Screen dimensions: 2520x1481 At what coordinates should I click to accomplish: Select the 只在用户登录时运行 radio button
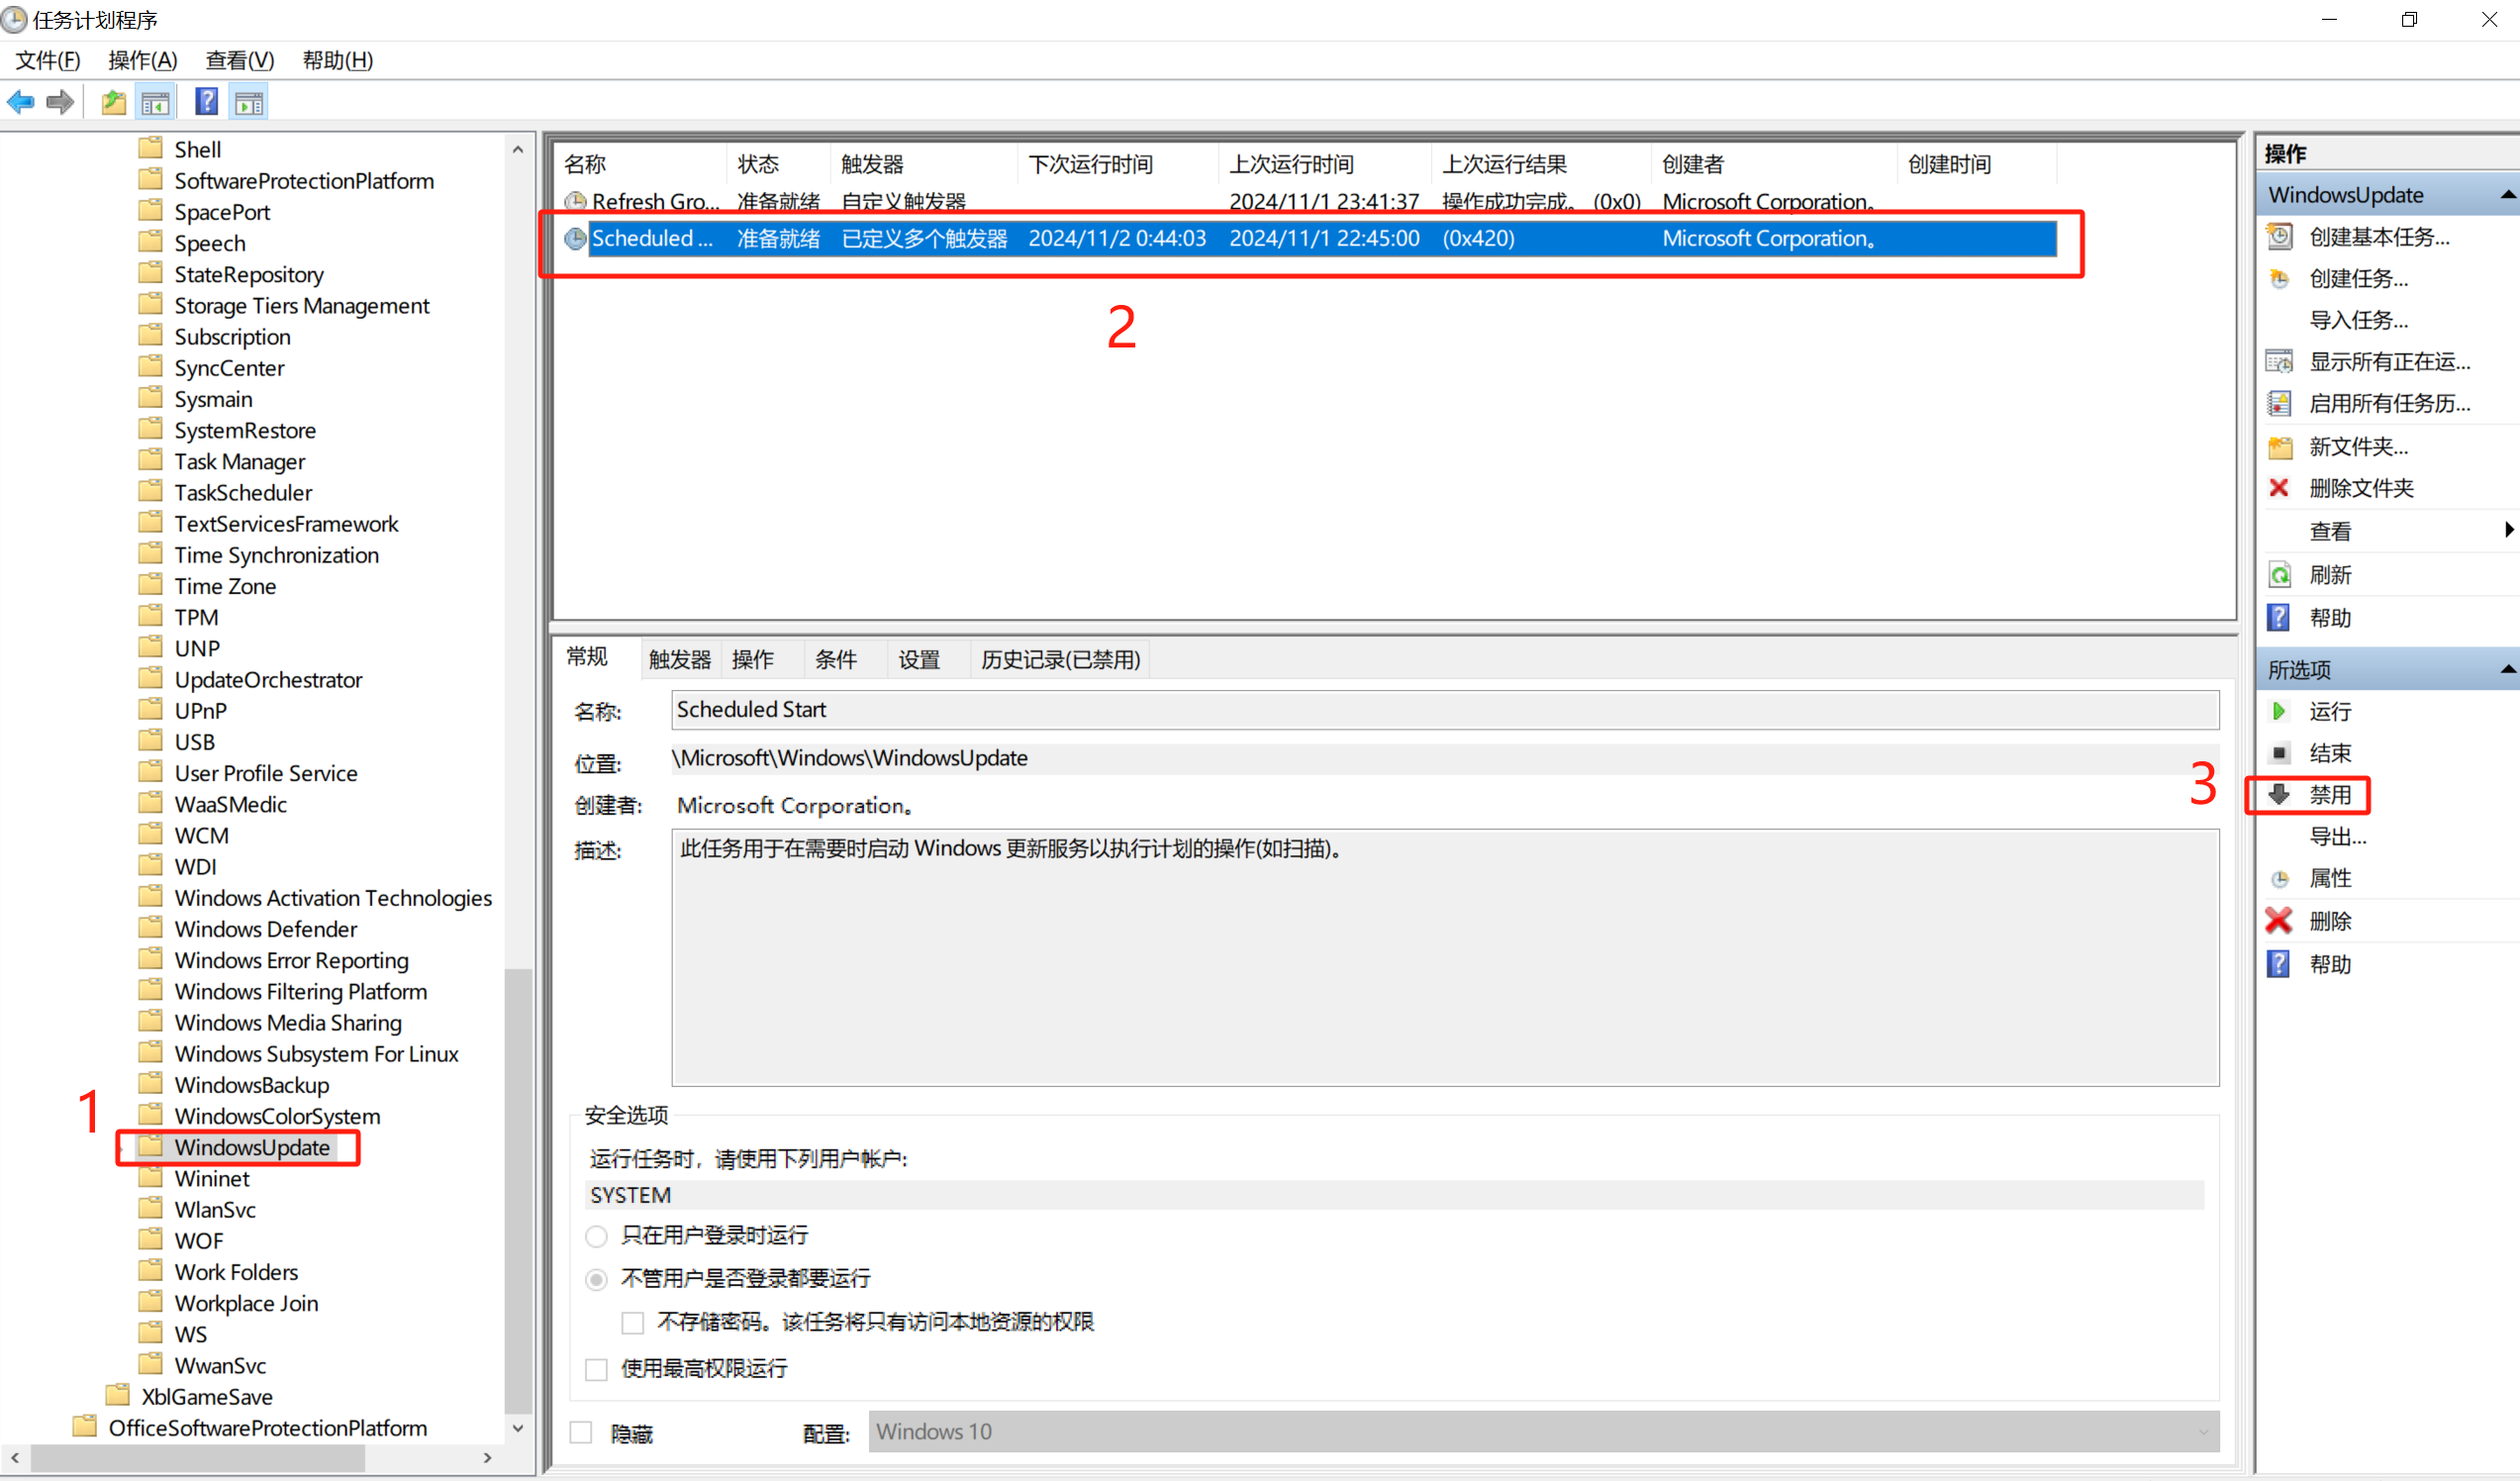[x=596, y=1236]
